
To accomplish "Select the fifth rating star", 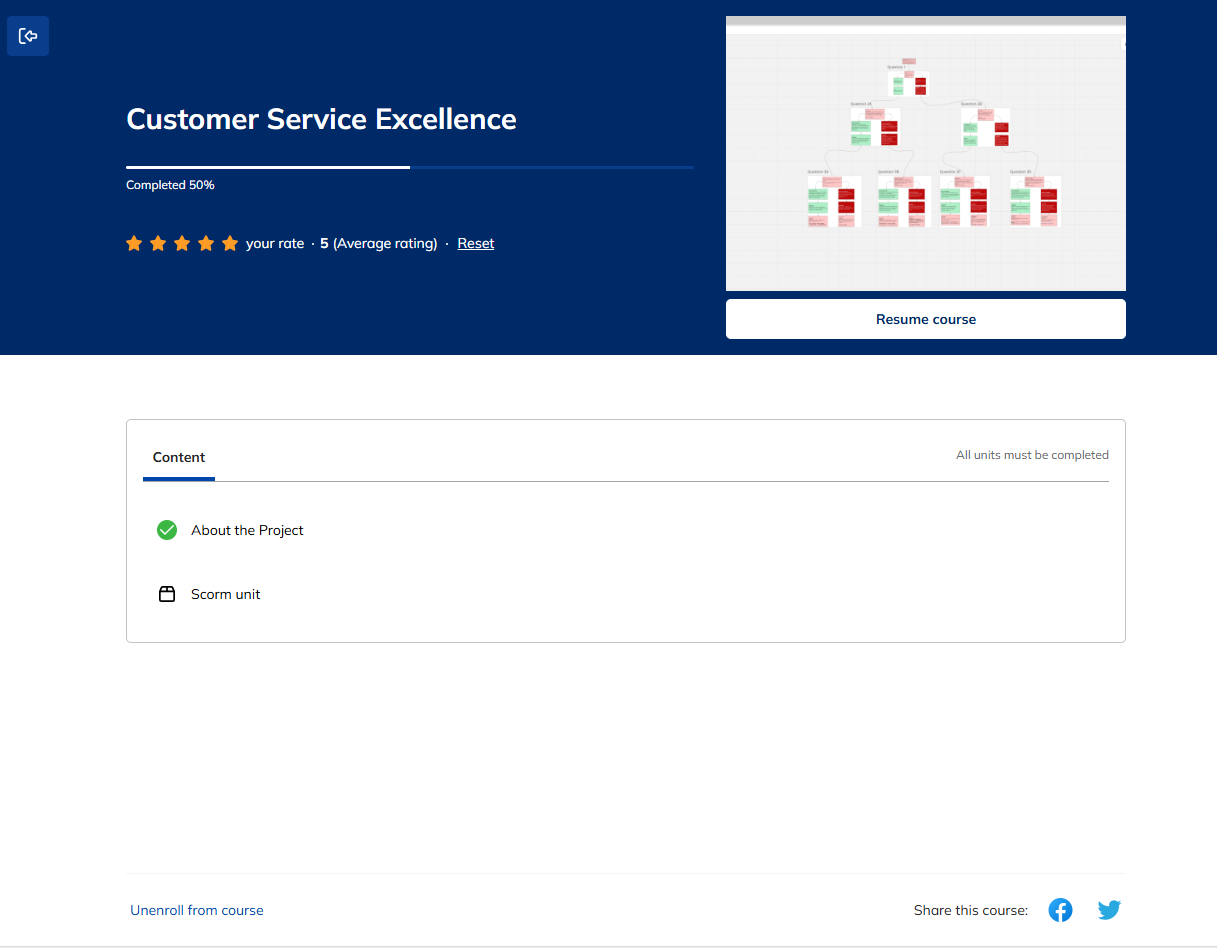I will pyautogui.click(x=230, y=242).
